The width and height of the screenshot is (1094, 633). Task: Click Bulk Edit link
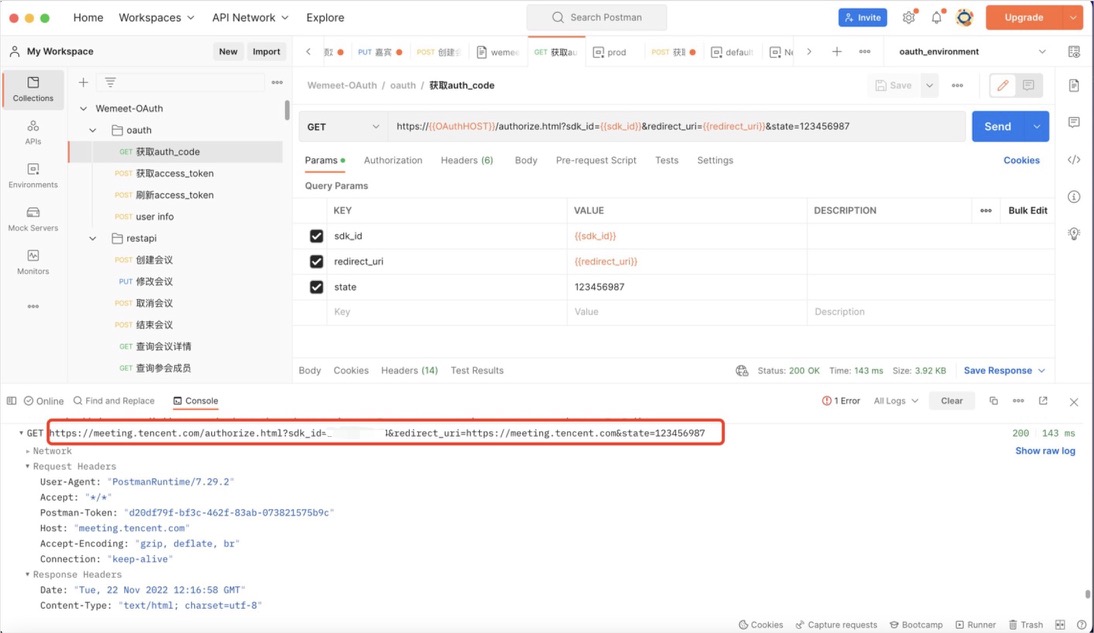click(x=1028, y=210)
